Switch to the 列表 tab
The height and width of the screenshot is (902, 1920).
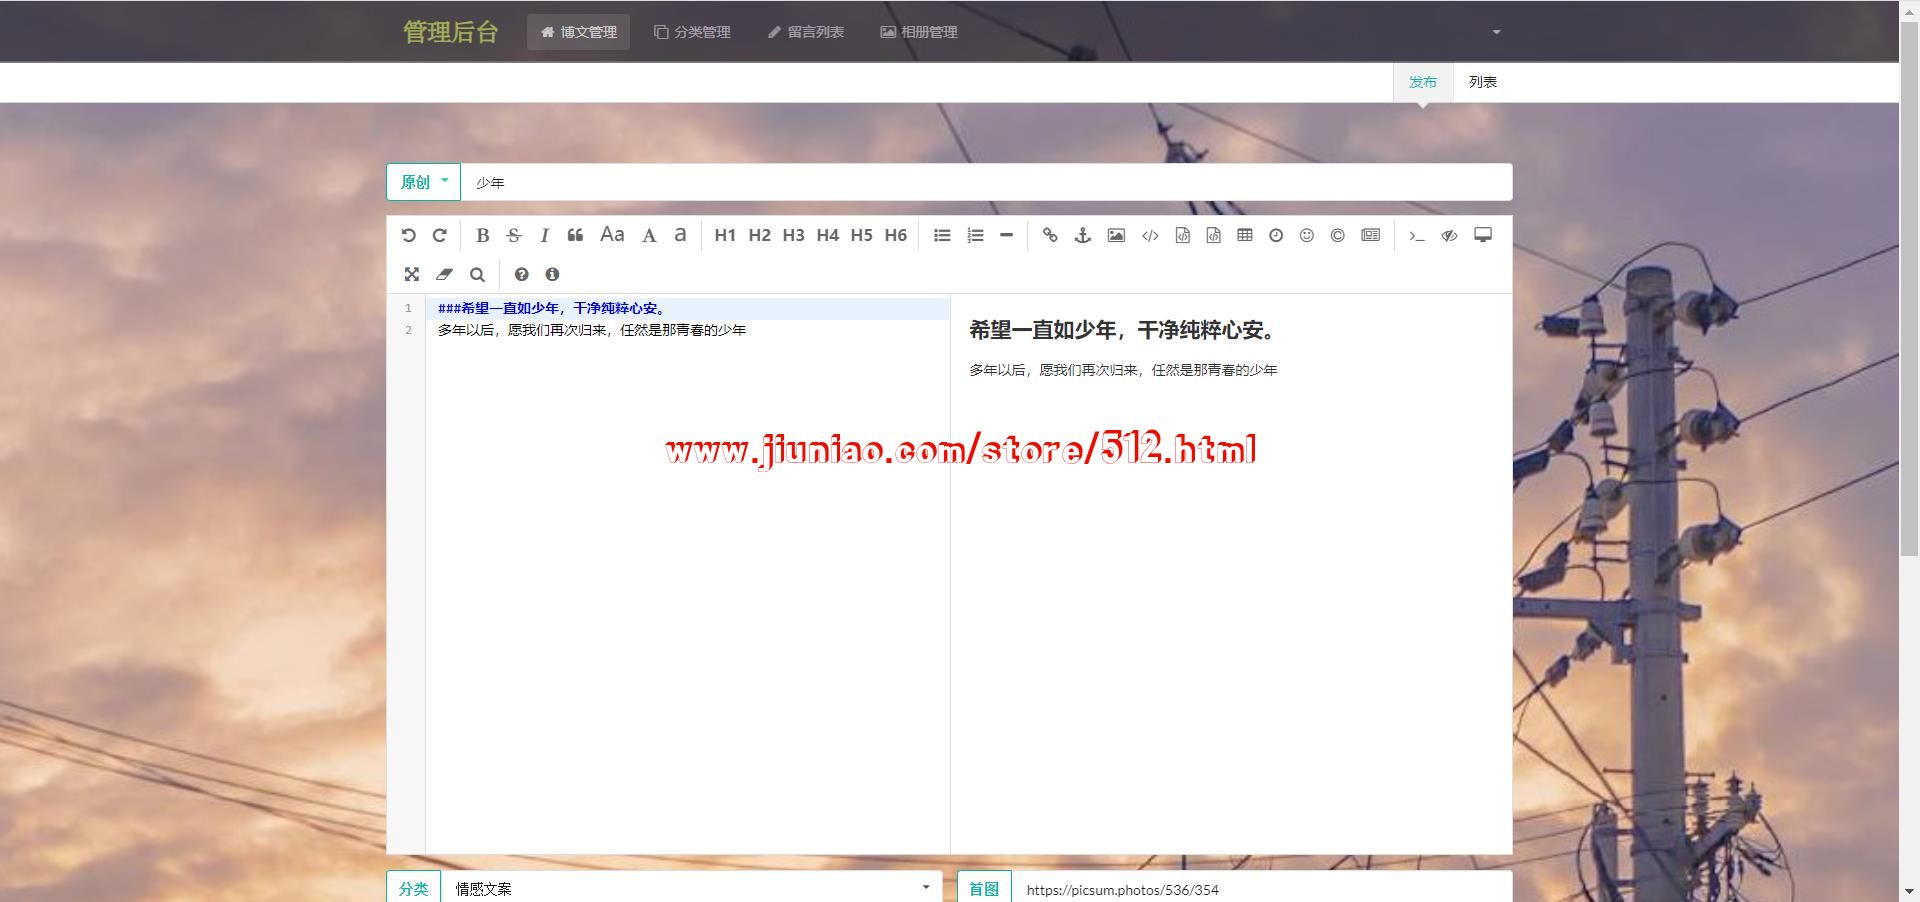point(1482,82)
